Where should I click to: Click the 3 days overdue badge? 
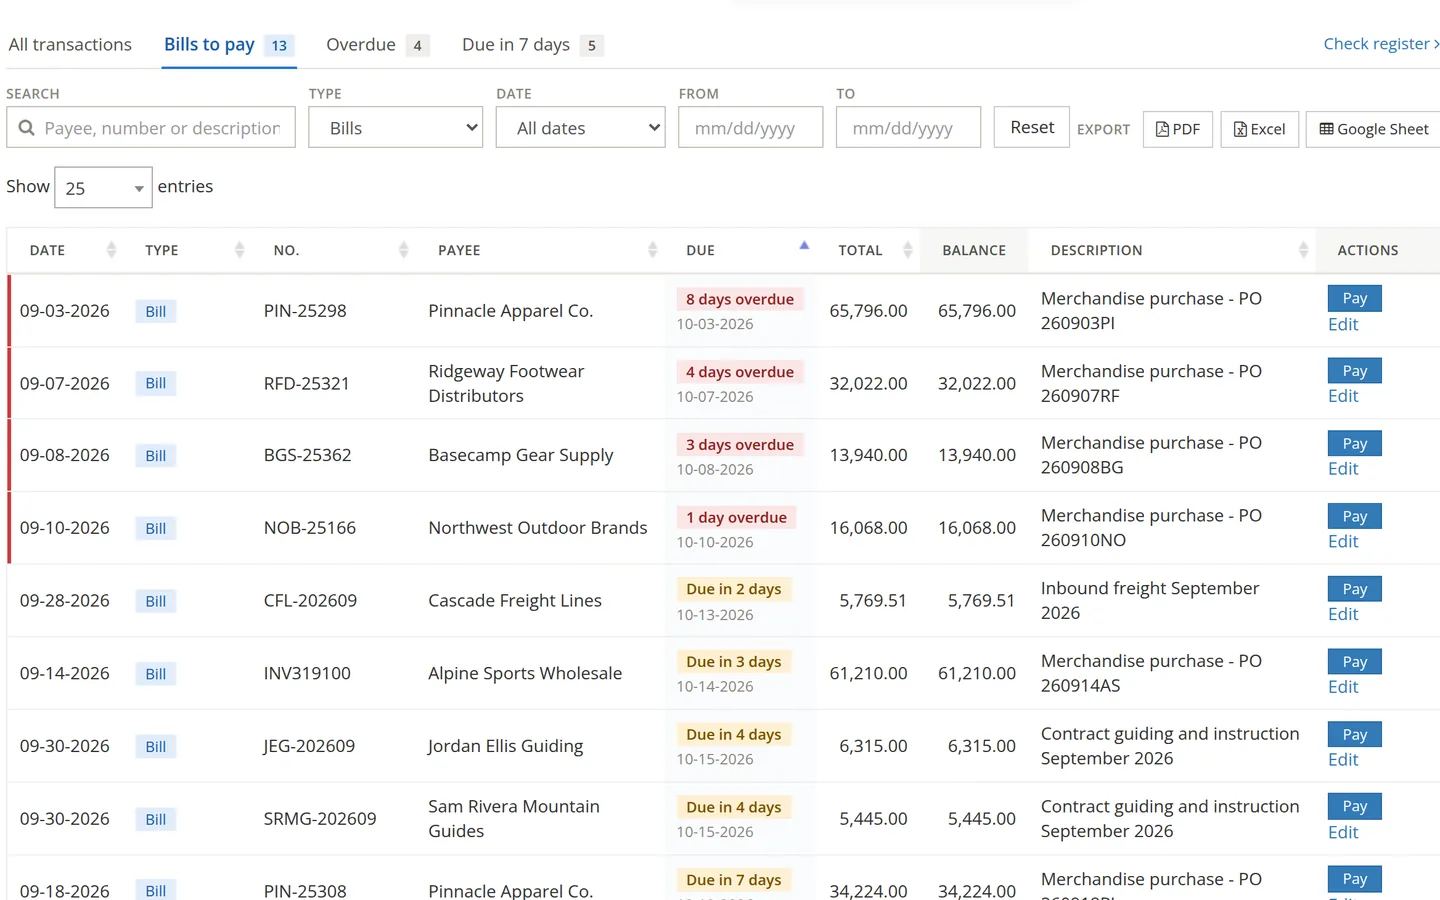pyautogui.click(x=740, y=445)
